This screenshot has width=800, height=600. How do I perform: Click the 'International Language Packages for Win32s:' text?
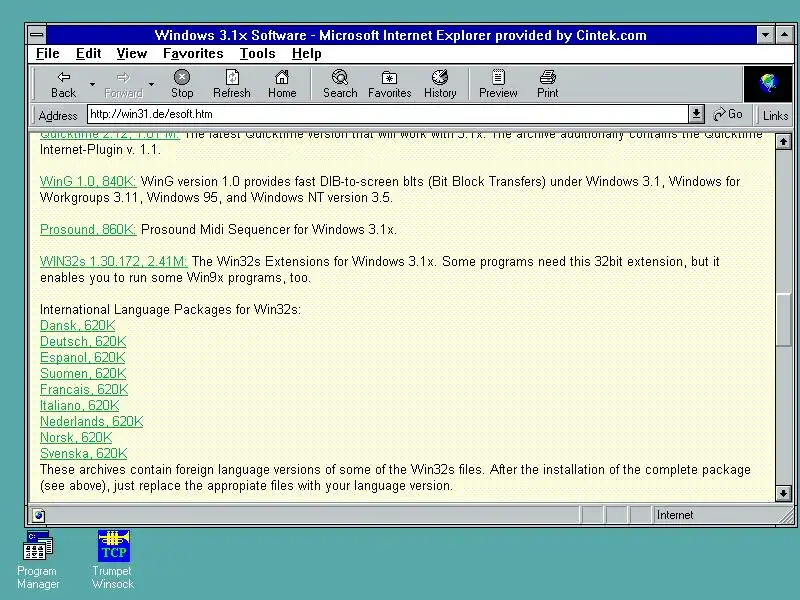click(170, 310)
